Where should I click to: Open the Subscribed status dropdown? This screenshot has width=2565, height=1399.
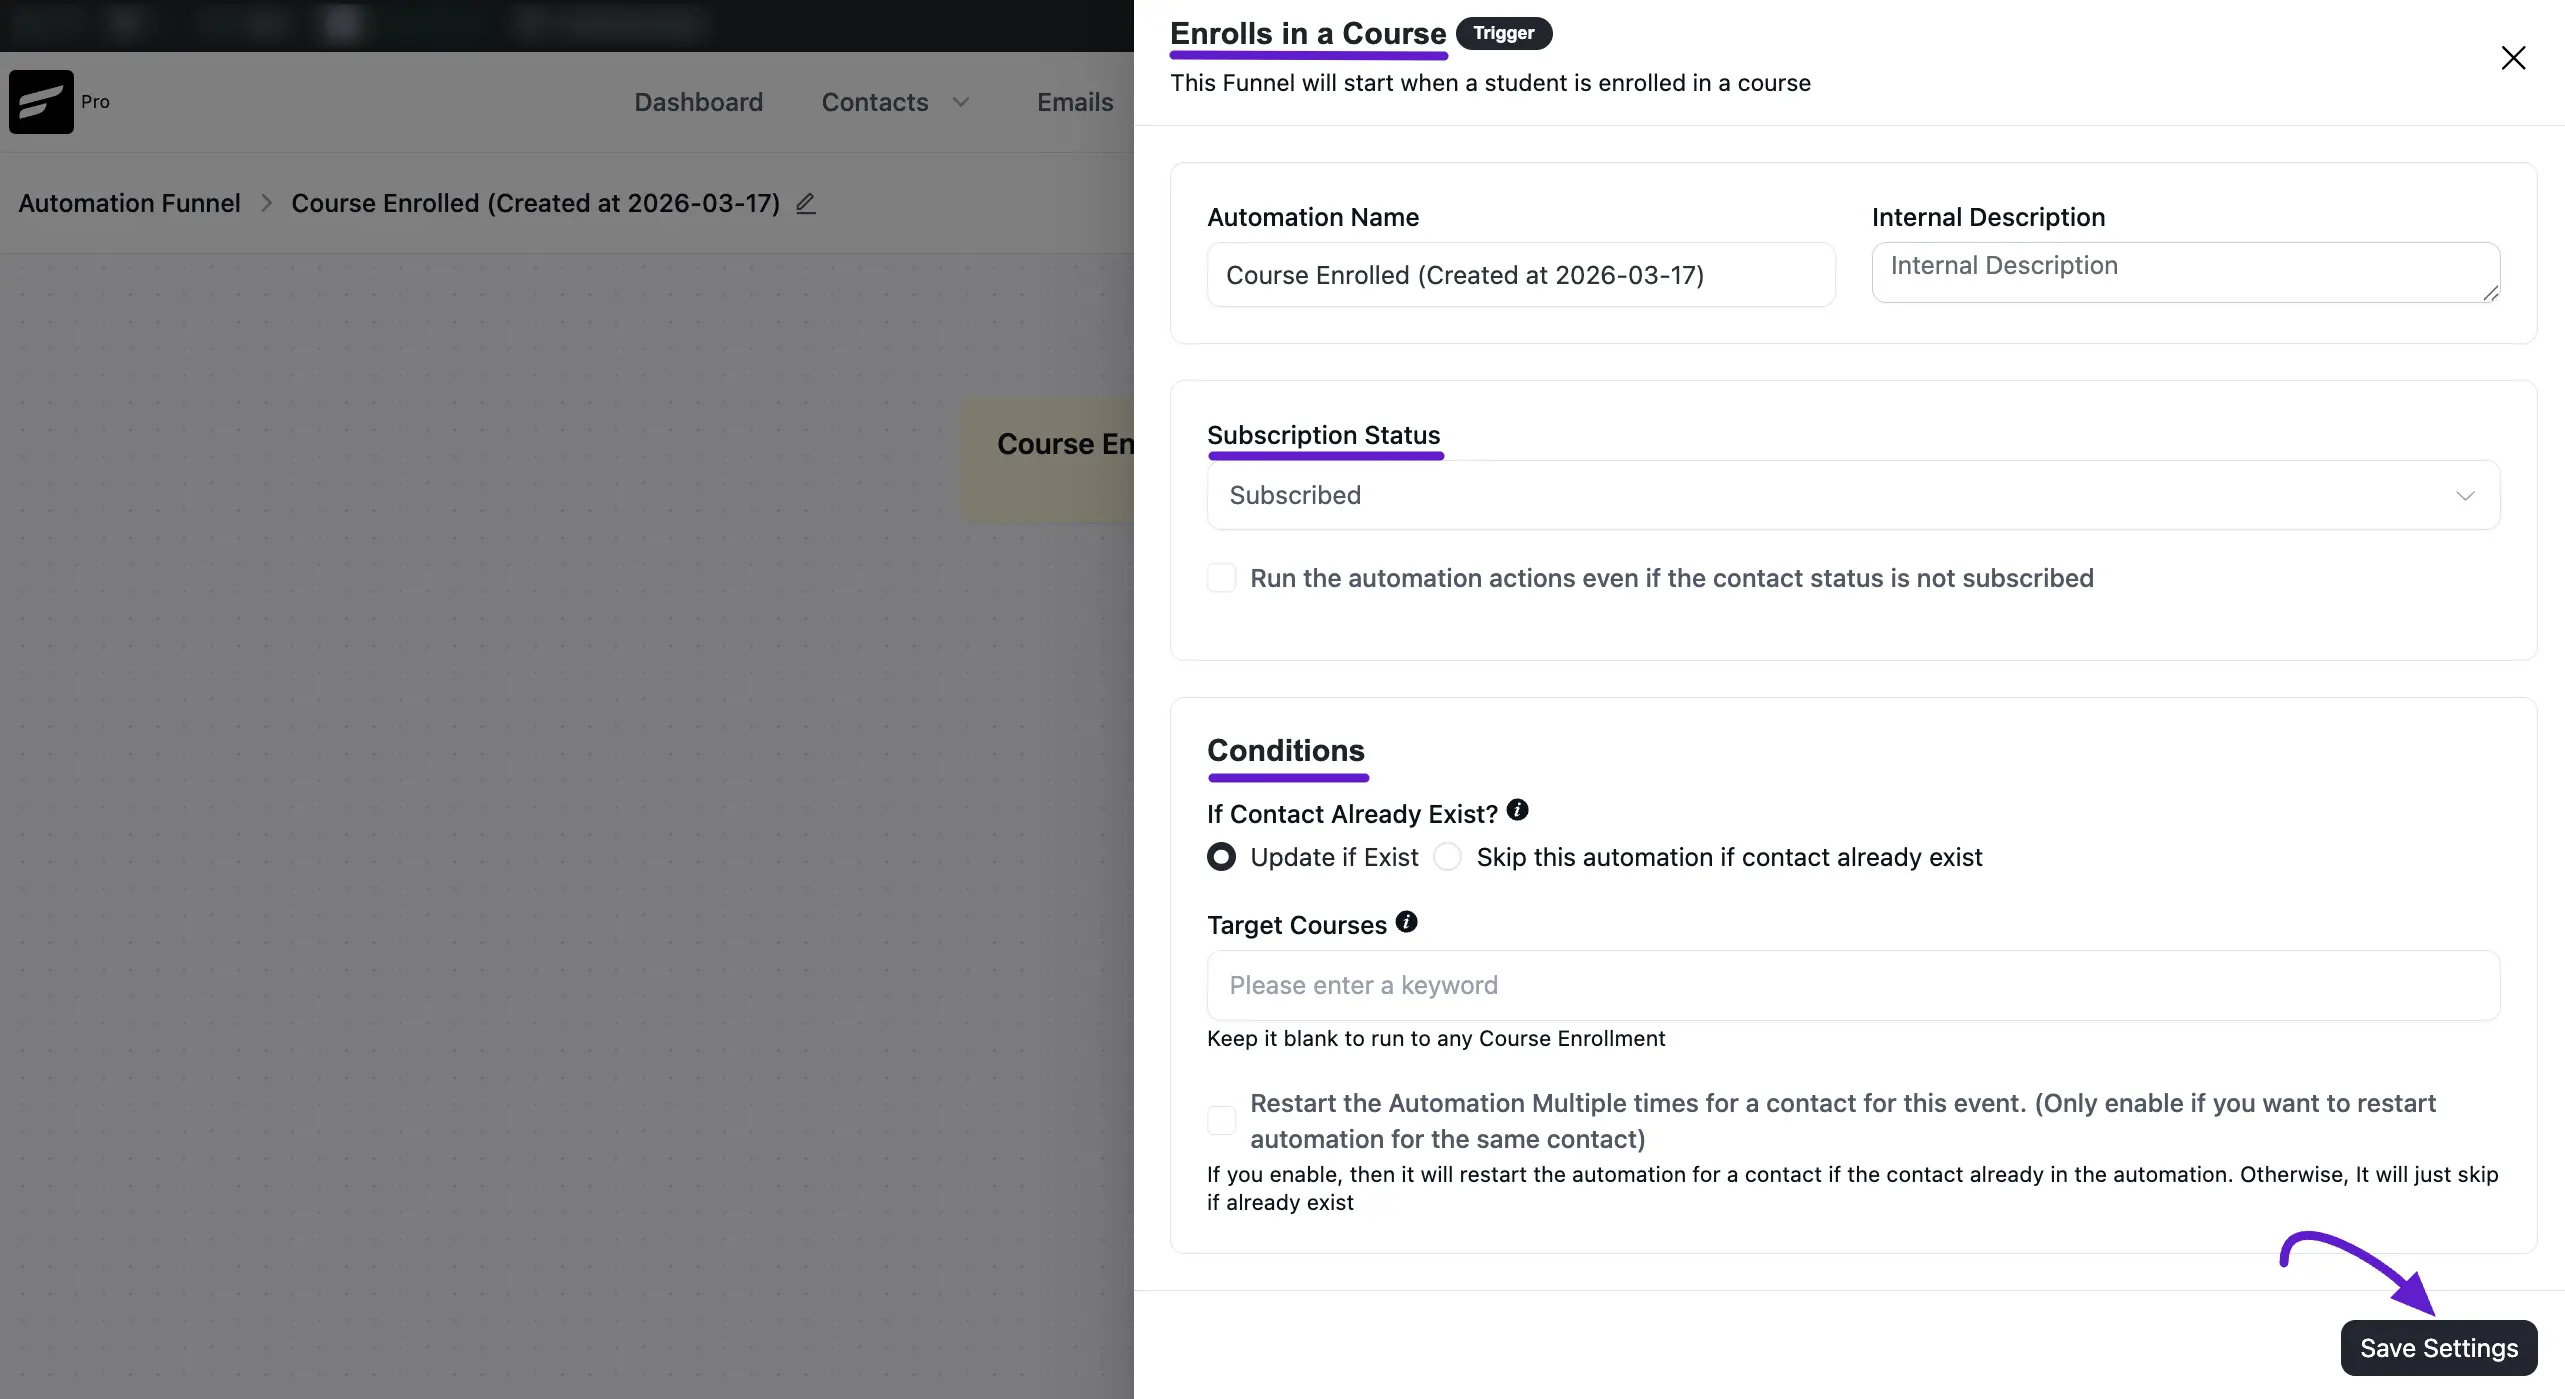[x=1853, y=495]
